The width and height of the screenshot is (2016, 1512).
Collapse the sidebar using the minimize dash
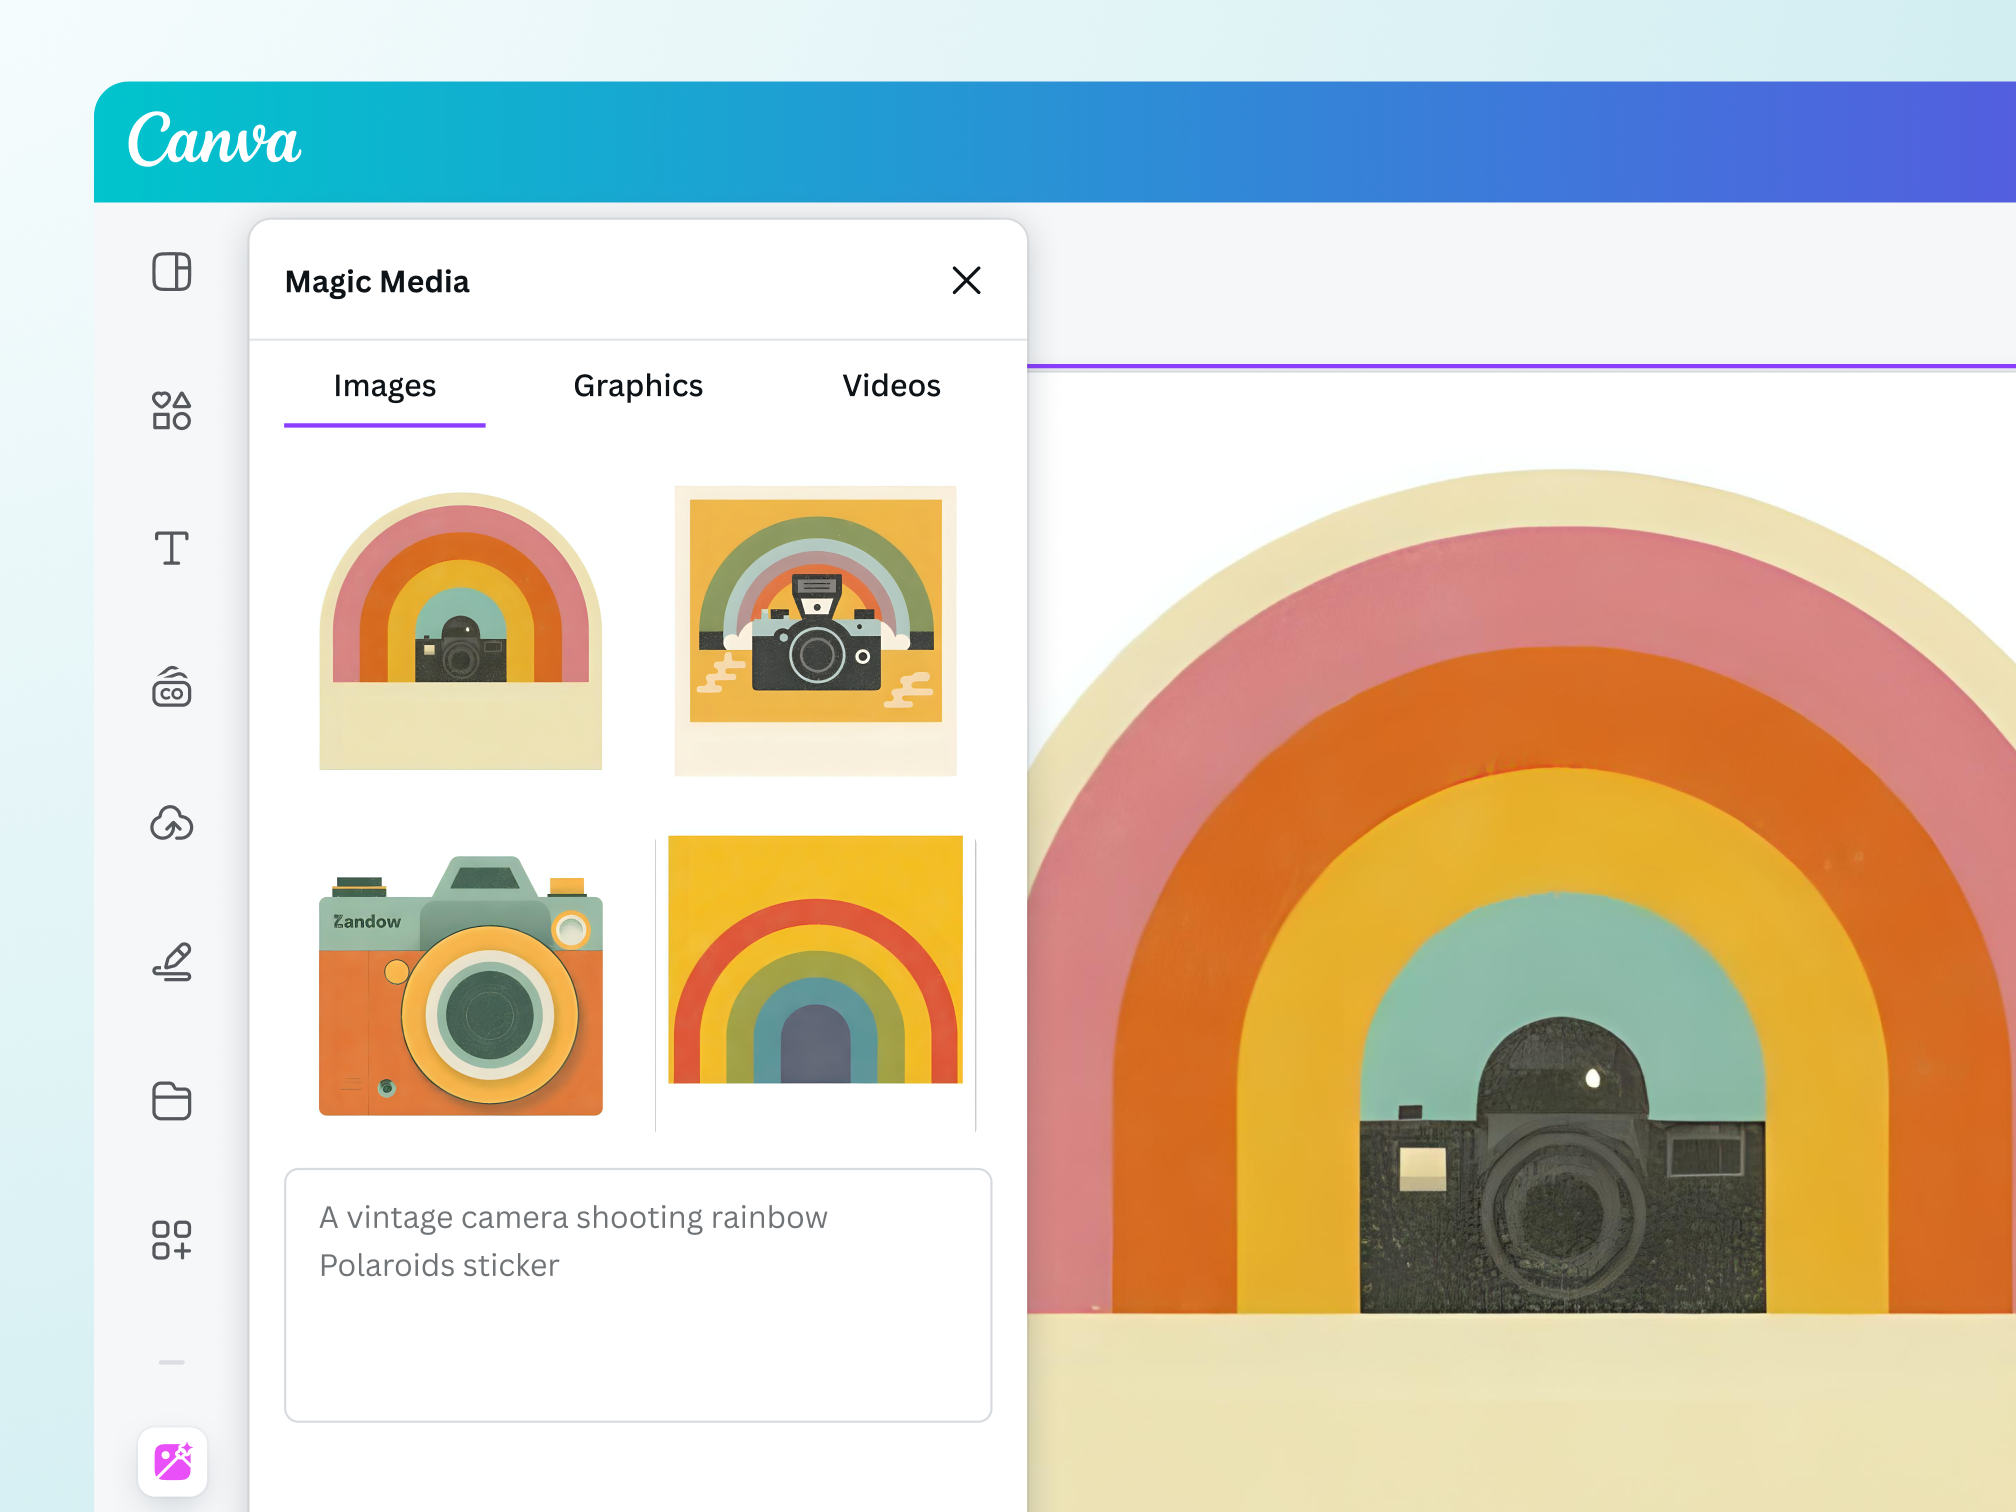tap(171, 1363)
